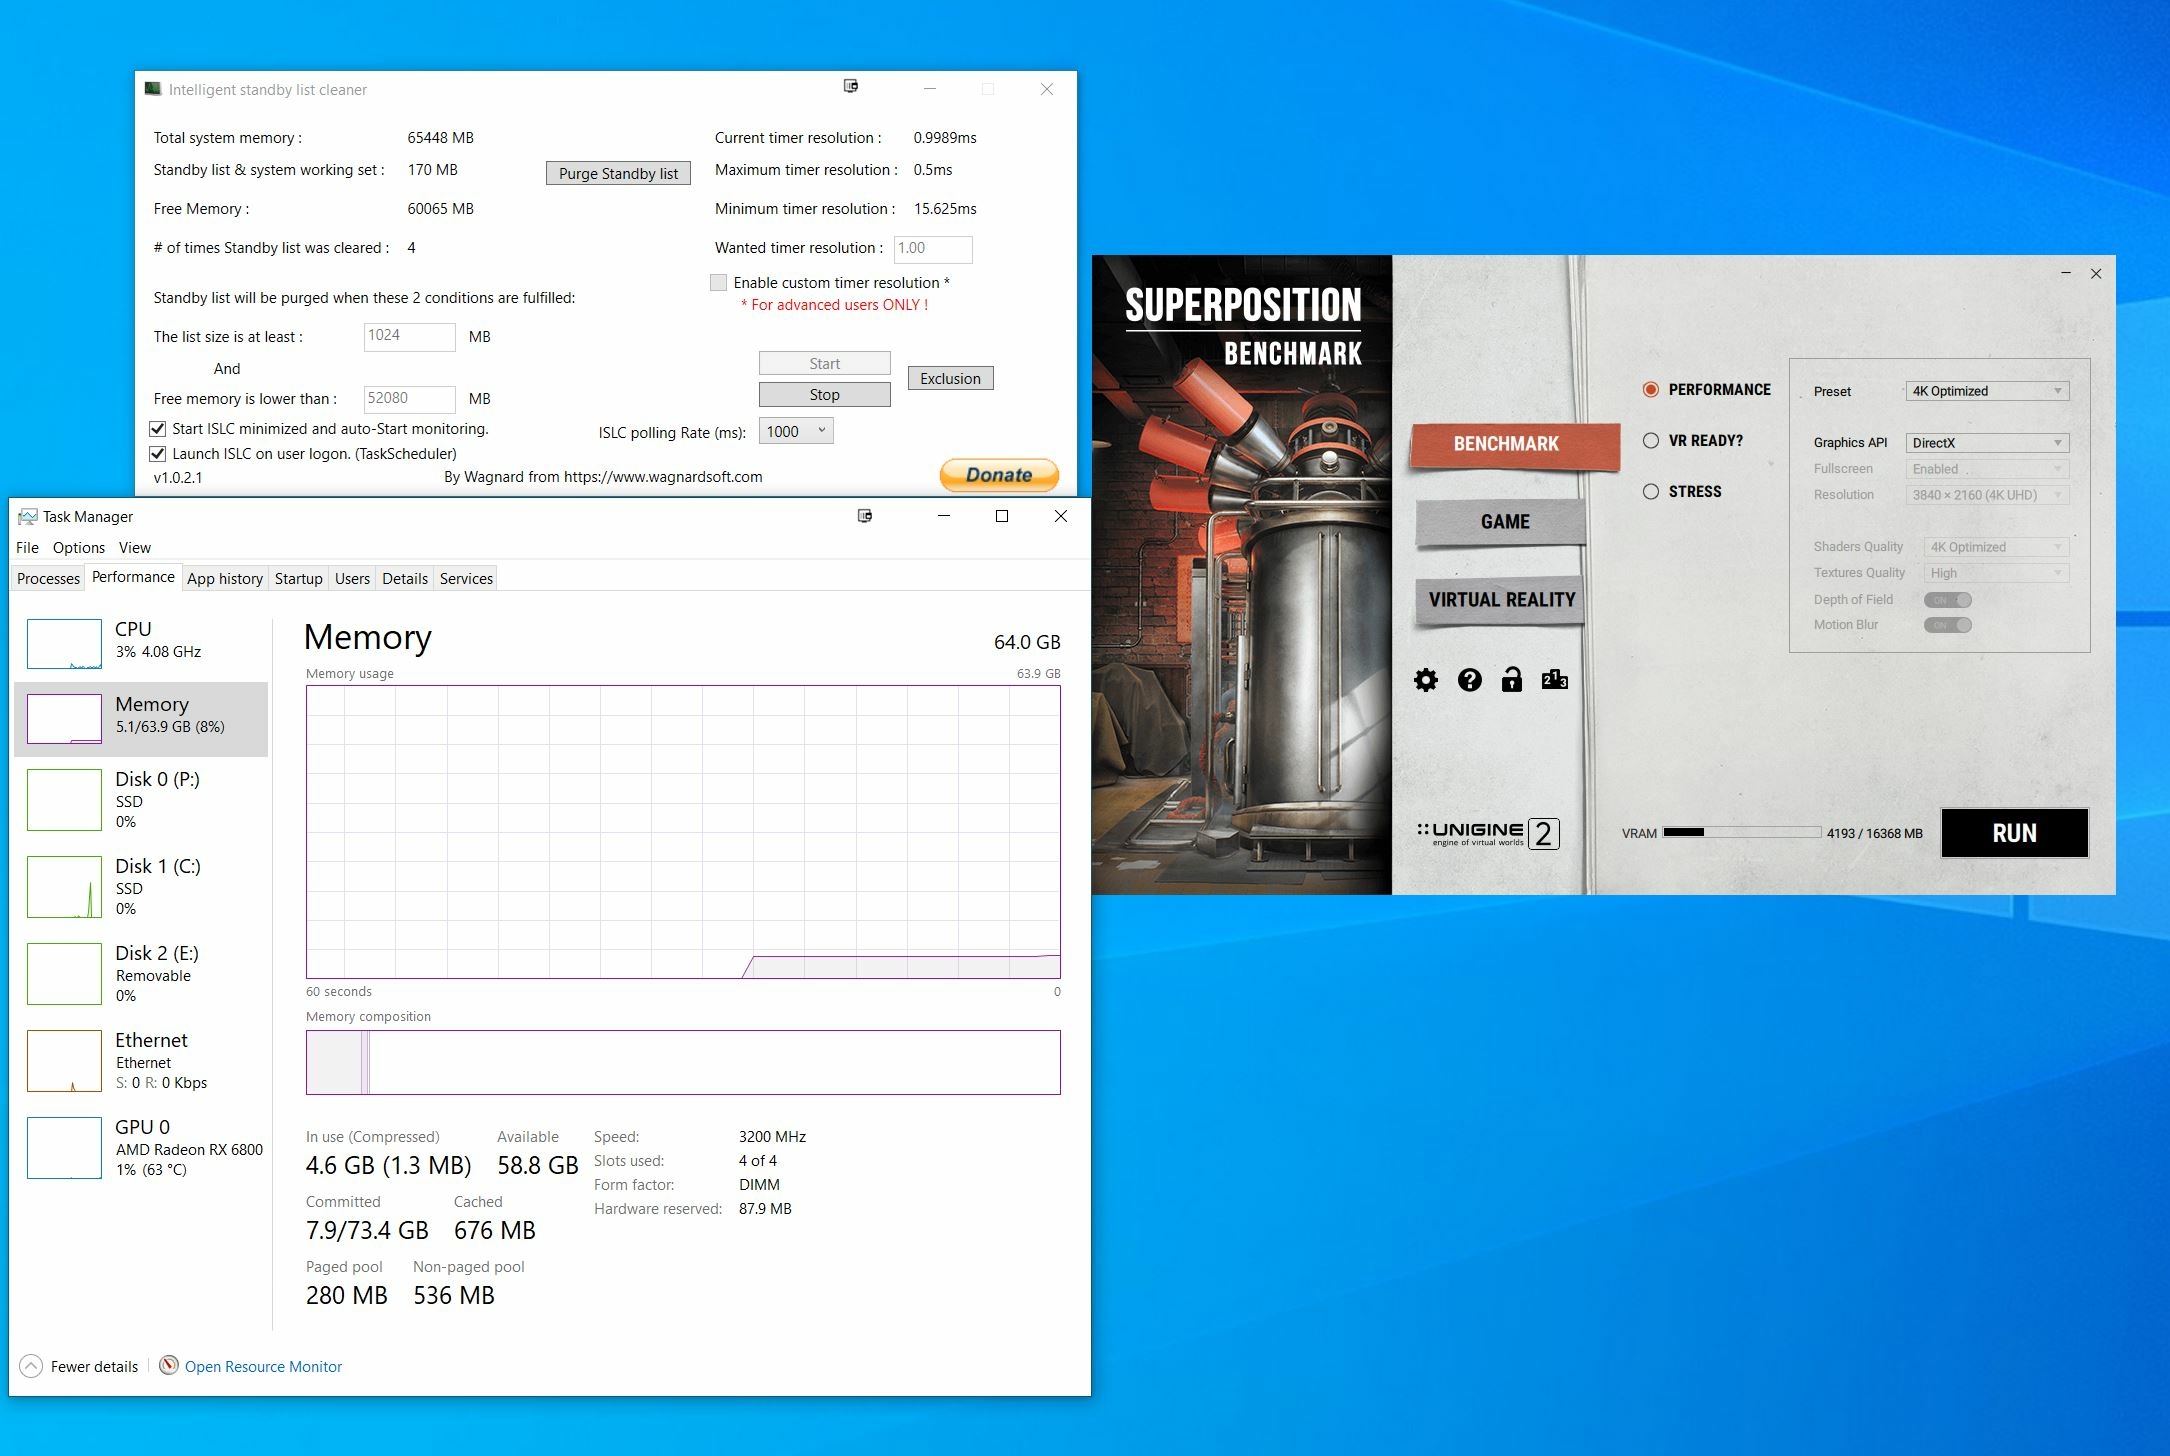Maximize the Task Manager window
Viewport: 2170px width, 1456px height.
(x=1001, y=516)
